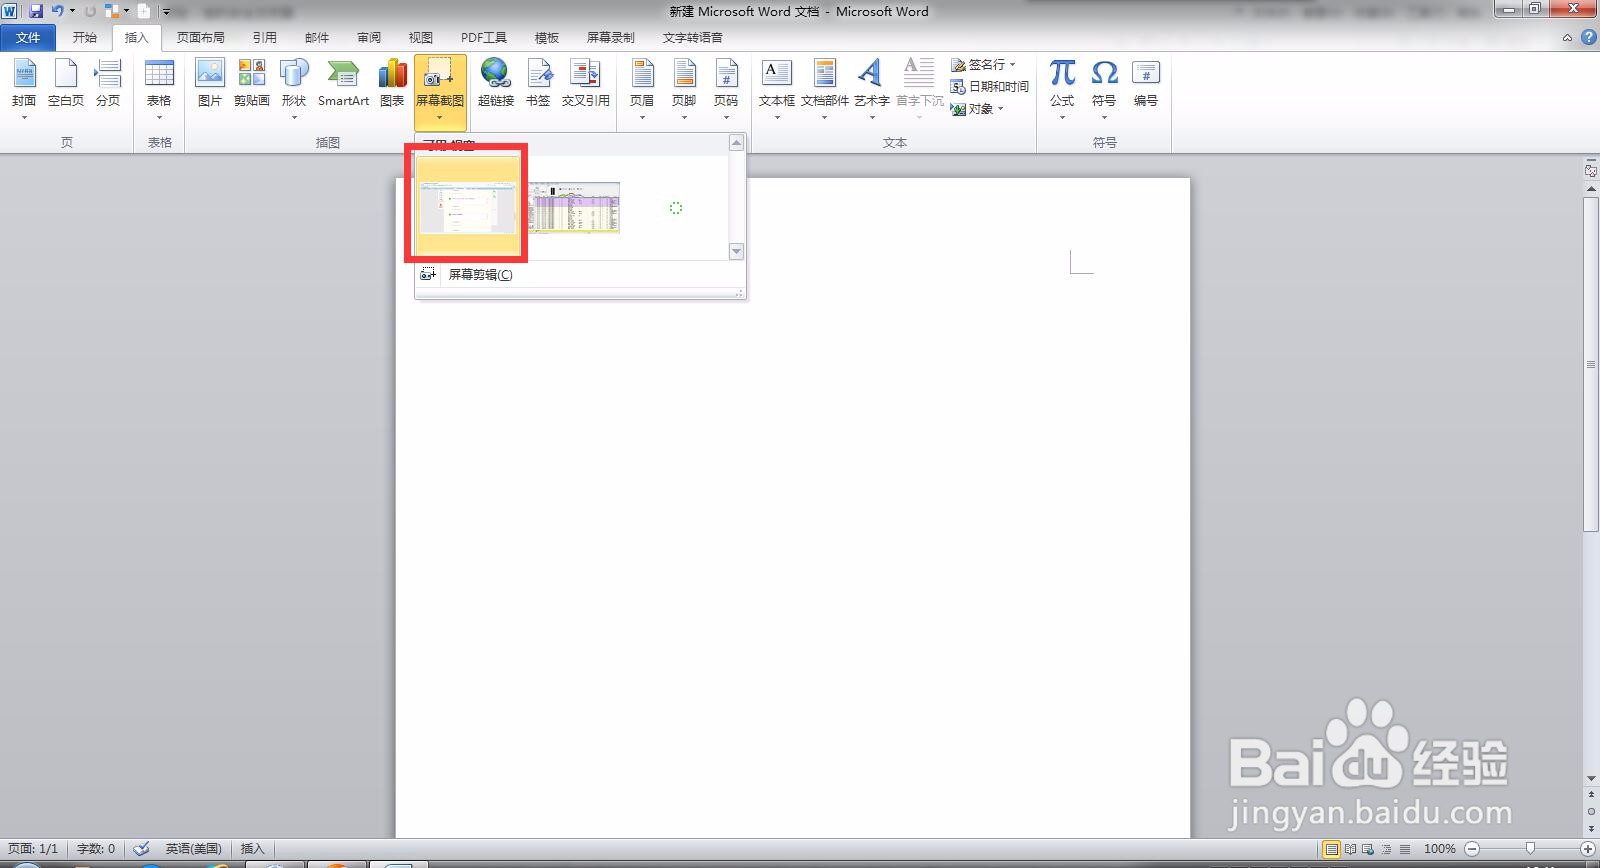Open the 文字转语音 tab
This screenshot has height=868, width=1600.
coord(693,38)
